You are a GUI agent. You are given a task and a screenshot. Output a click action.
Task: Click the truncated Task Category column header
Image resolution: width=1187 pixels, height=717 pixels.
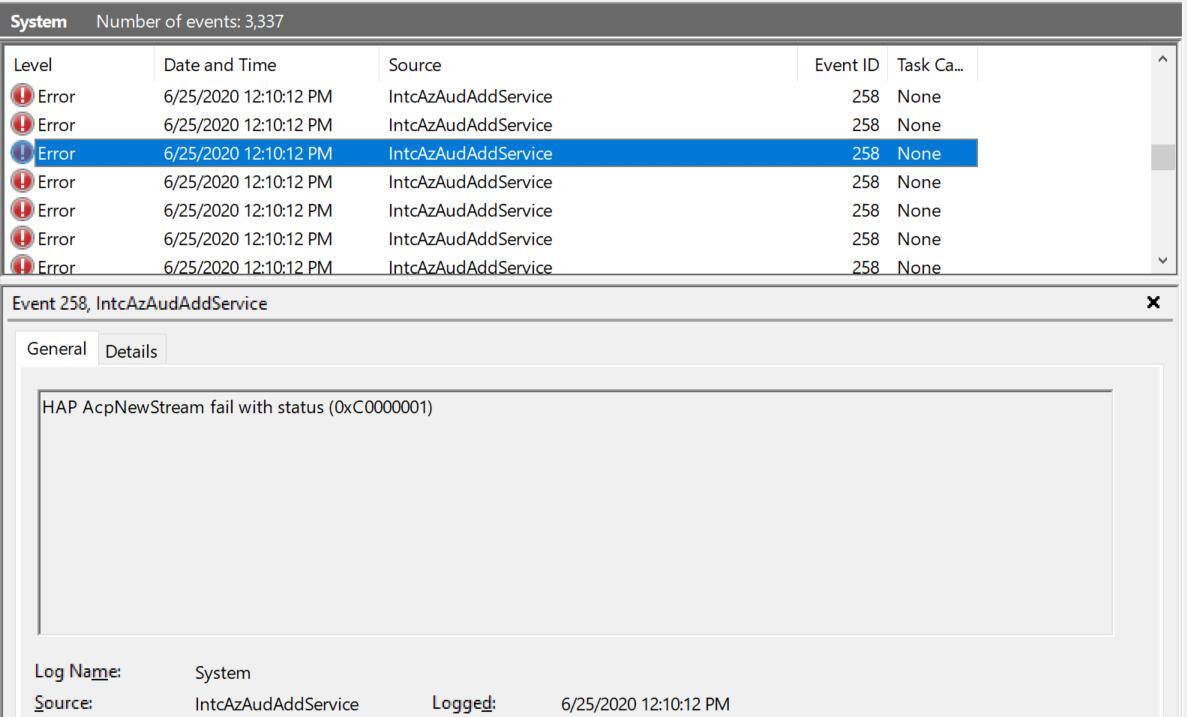click(930, 65)
